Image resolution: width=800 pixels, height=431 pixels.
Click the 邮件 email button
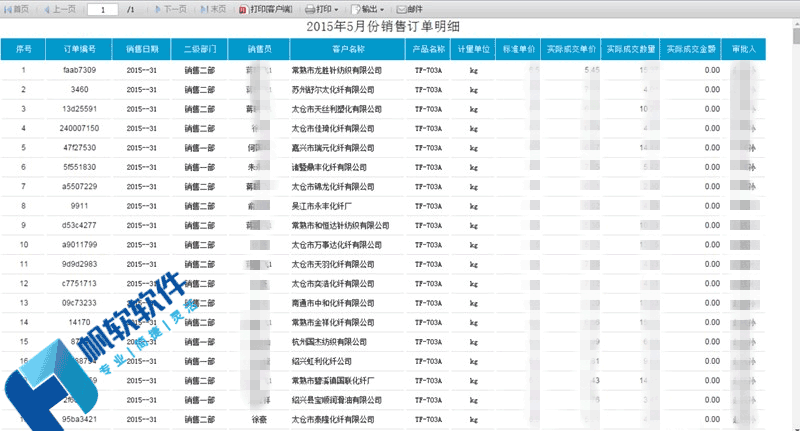point(410,9)
